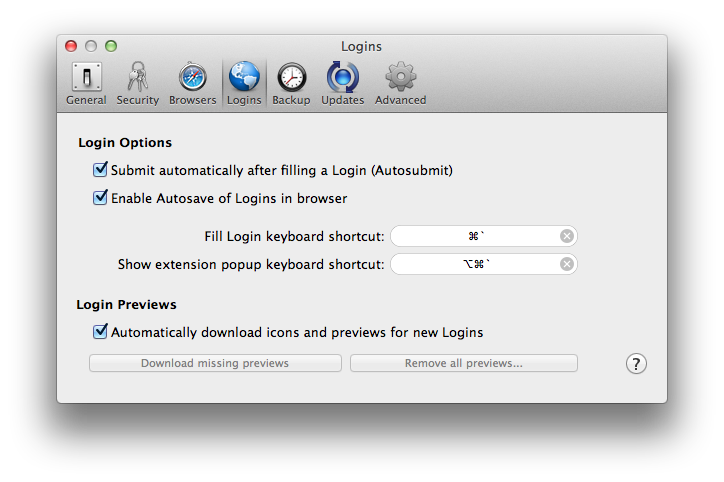Open the Backup clock icon
724x482 pixels.
(x=291, y=77)
